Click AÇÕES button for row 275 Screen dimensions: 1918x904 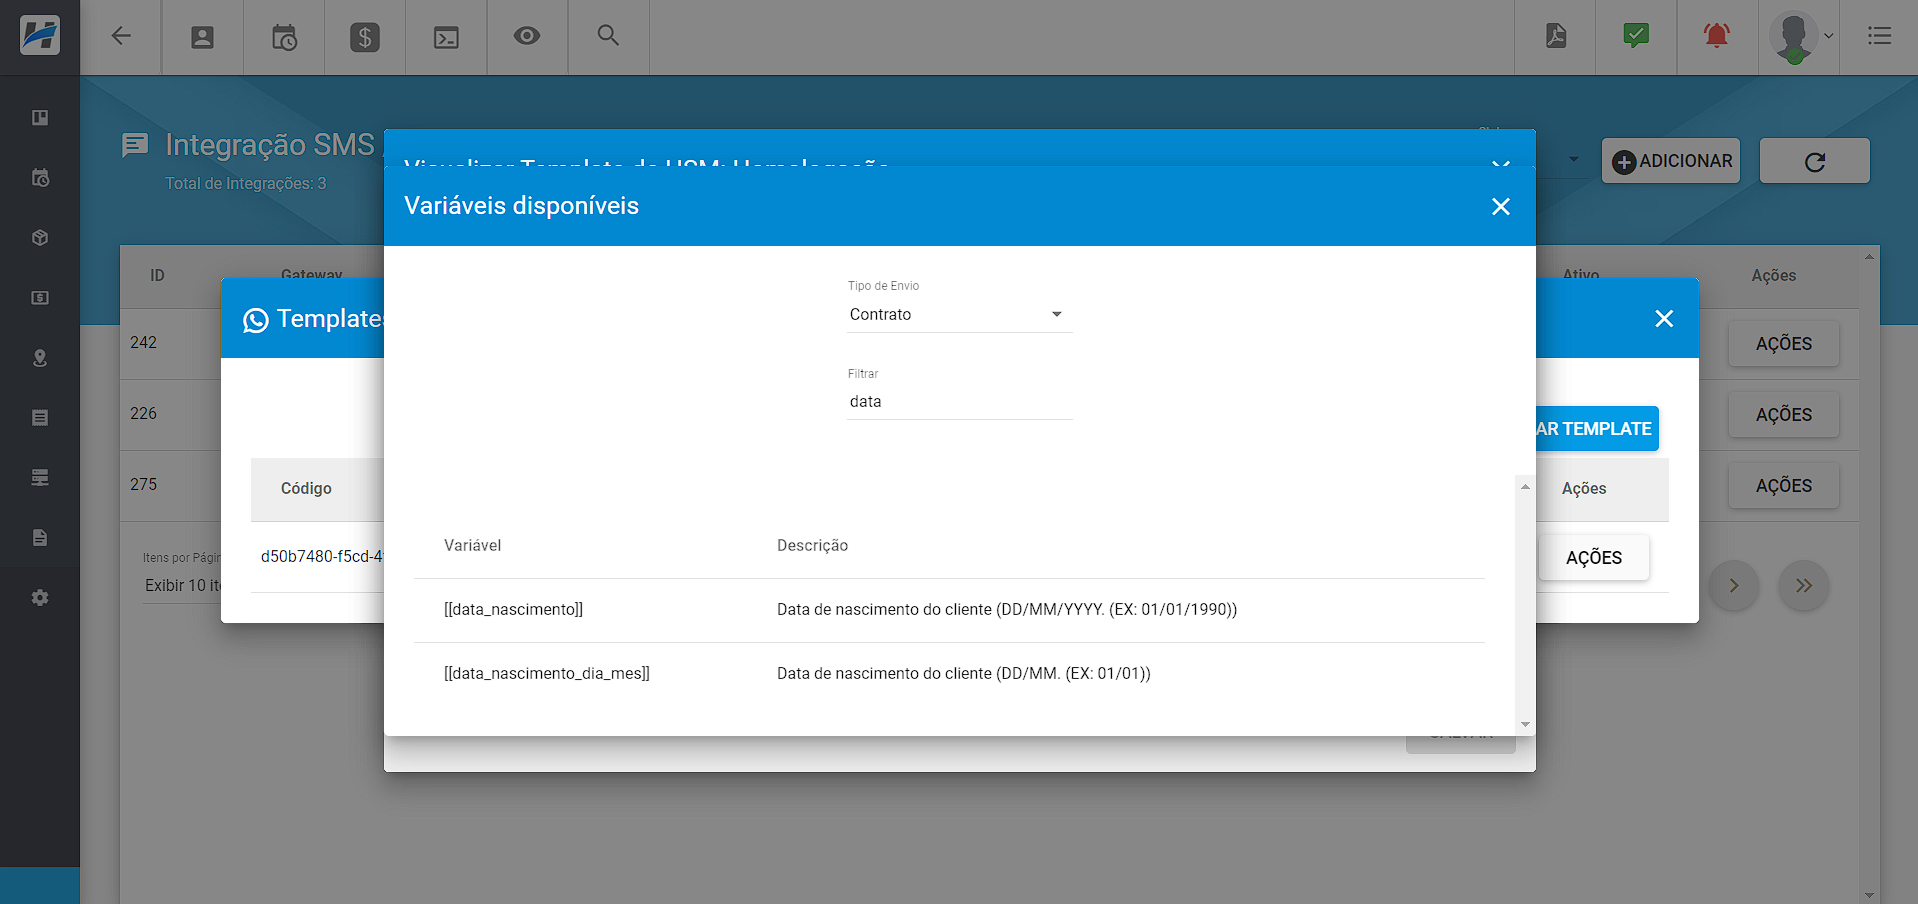pyautogui.click(x=1784, y=486)
